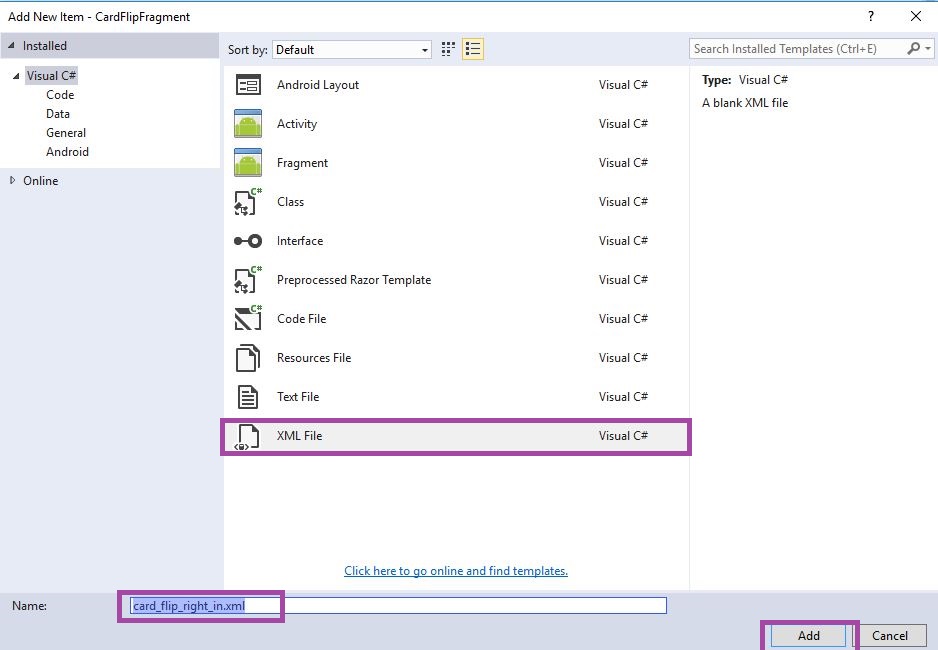The width and height of the screenshot is (938, 650).
Task: Select the Android category
Action: pos(67,152)
